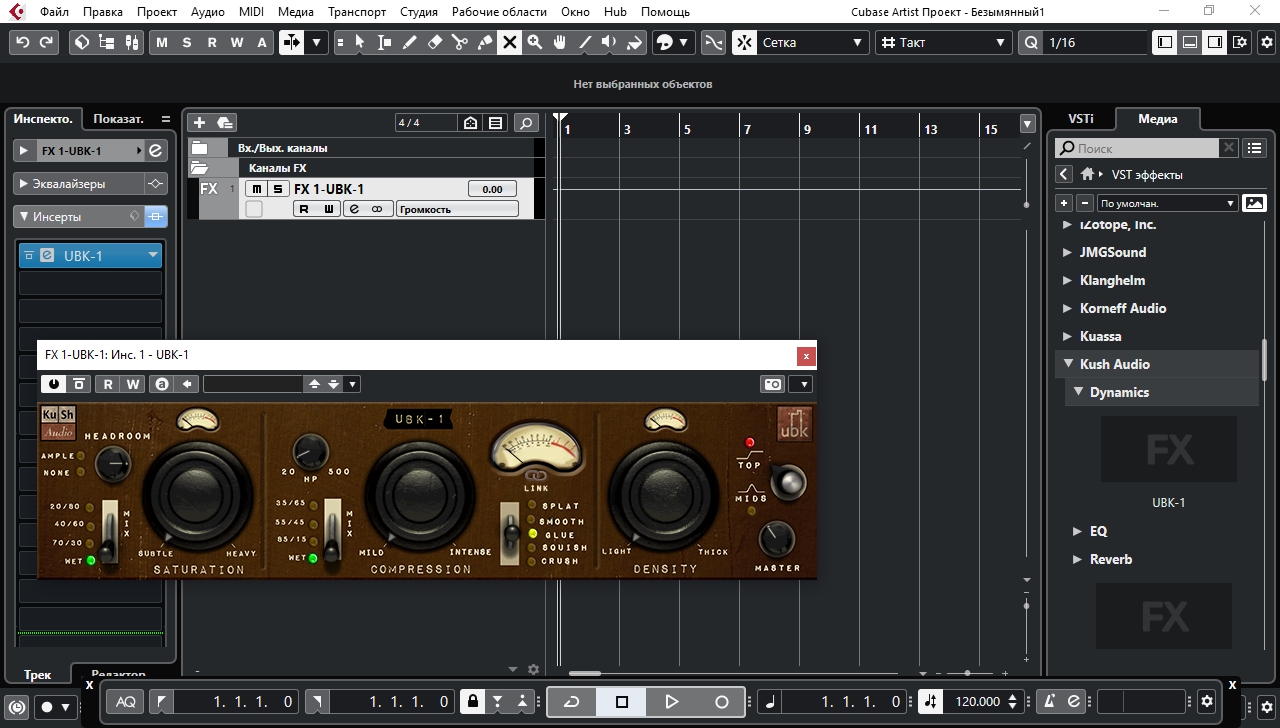1280x728 pixels.
Task: Pick the Eraser tool in toolbar
Action: tap(434, 43)
